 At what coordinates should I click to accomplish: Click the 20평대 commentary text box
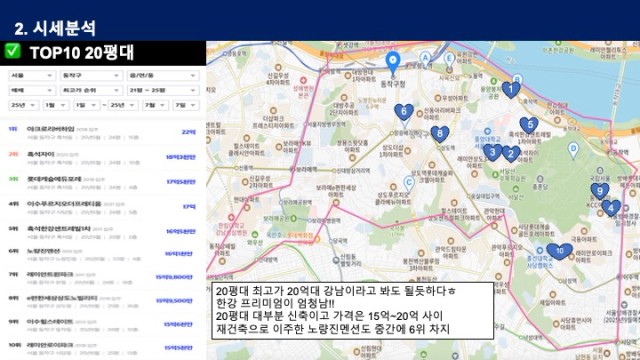click(352, 310)
